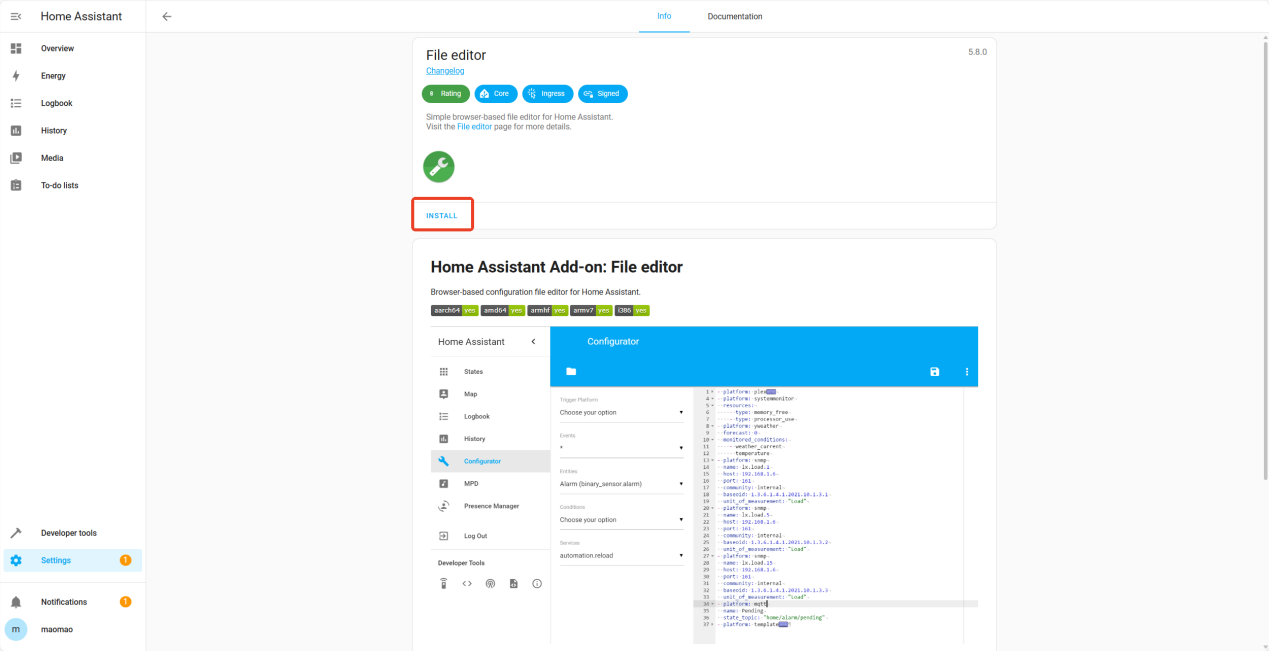Click the green wrench add-on logo
This screenshot has height=651, width=1269.
coord(438,166)
